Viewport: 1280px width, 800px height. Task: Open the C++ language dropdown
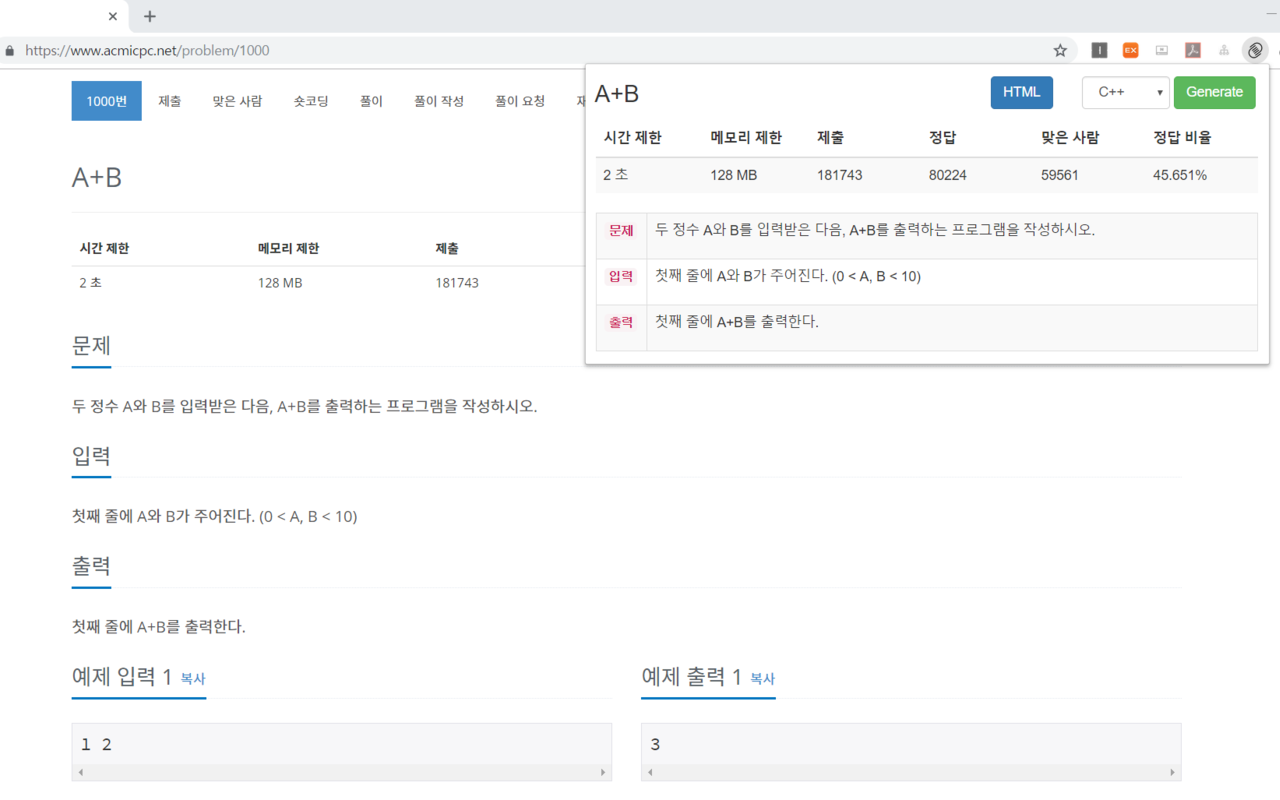click(x=1126, y=92)
